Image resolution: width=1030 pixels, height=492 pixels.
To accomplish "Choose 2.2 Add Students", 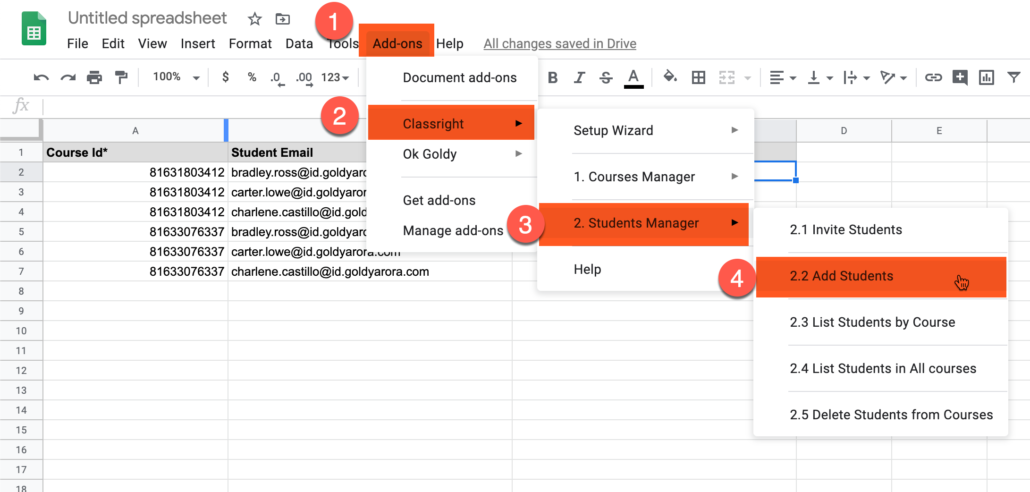I will click(881, 277).
